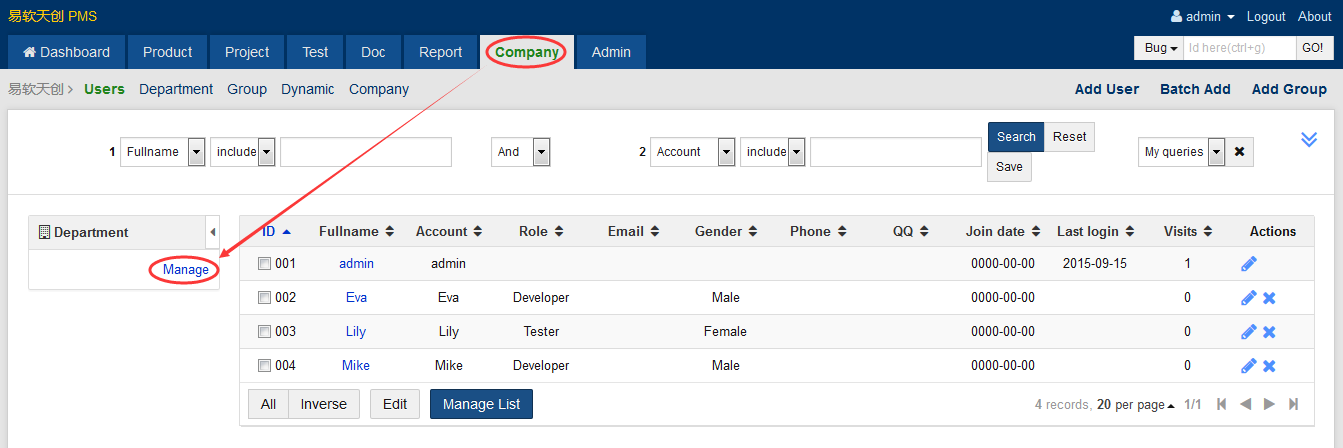Click the Manage department link
Screen dimensions: 1343x448
[x=186, y=270]
